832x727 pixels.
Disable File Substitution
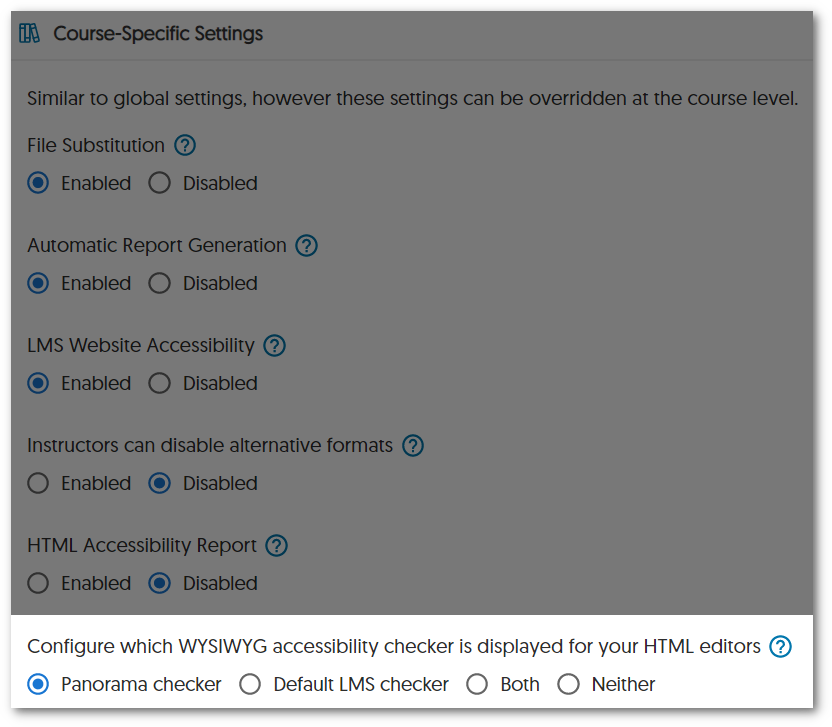(x=160, y=184)
